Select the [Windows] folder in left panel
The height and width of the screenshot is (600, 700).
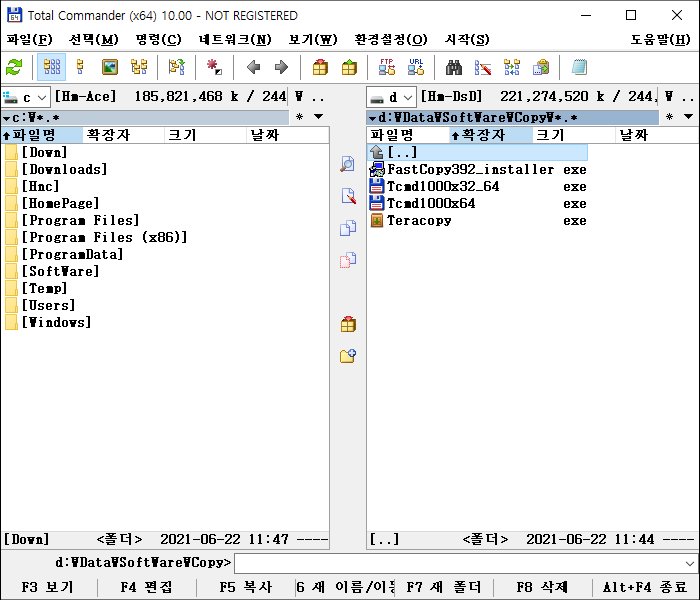pos(48,322)
